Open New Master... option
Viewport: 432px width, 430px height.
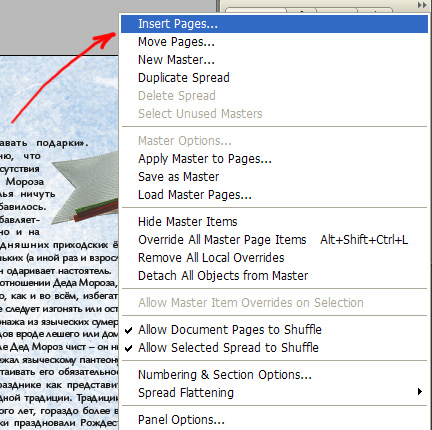coord(274,60)
